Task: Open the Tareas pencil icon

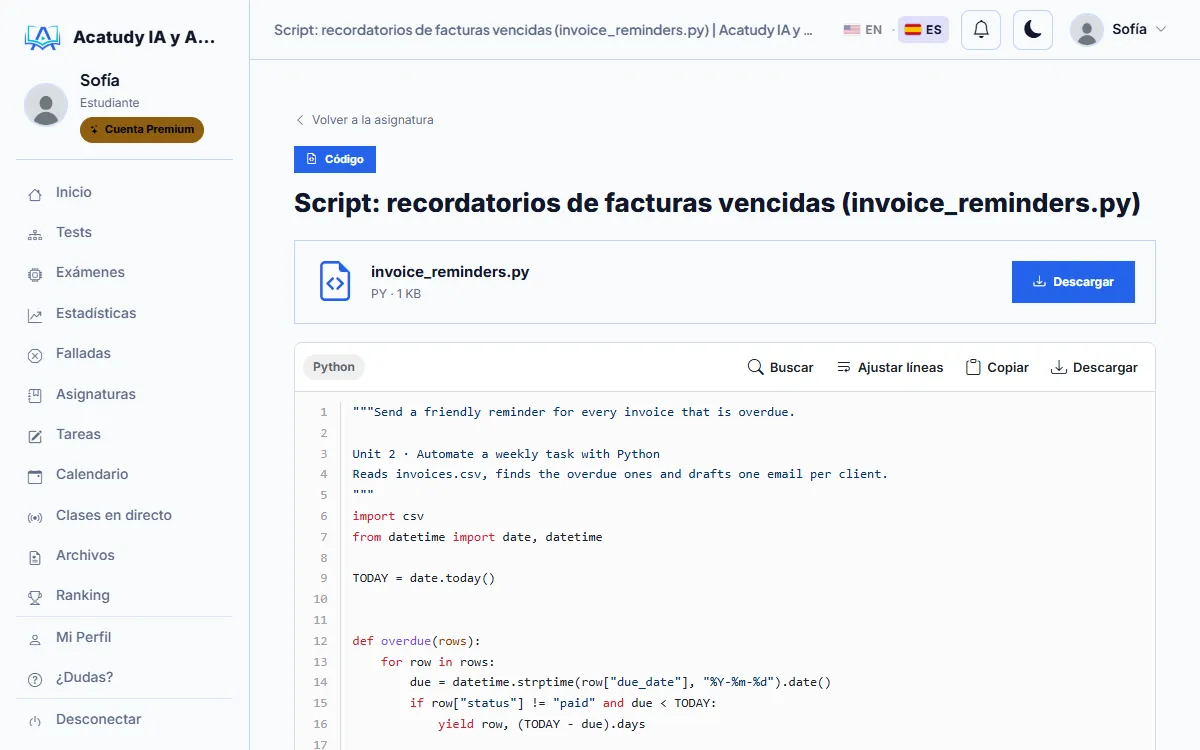Action: [35, 436]
